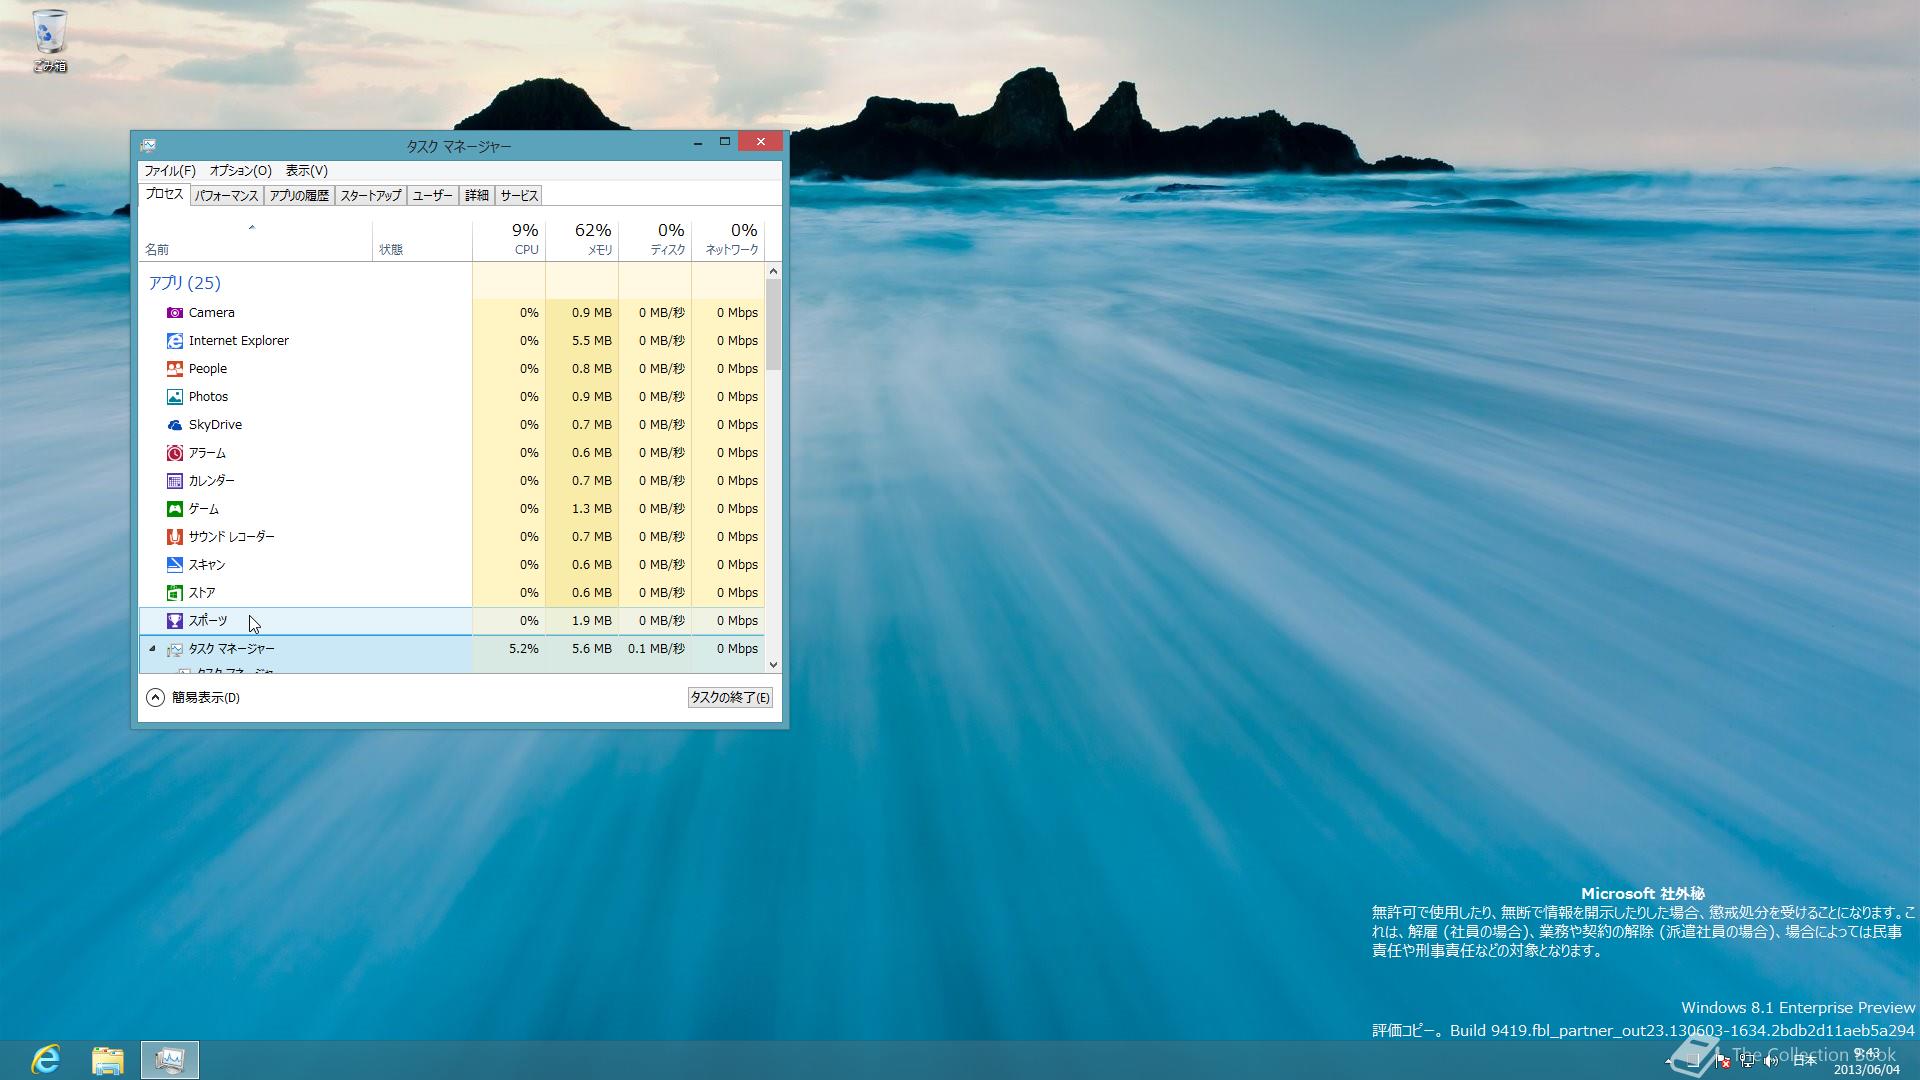
Task: Click 0 Mbps network in Camera row
Action: (737, 313)
